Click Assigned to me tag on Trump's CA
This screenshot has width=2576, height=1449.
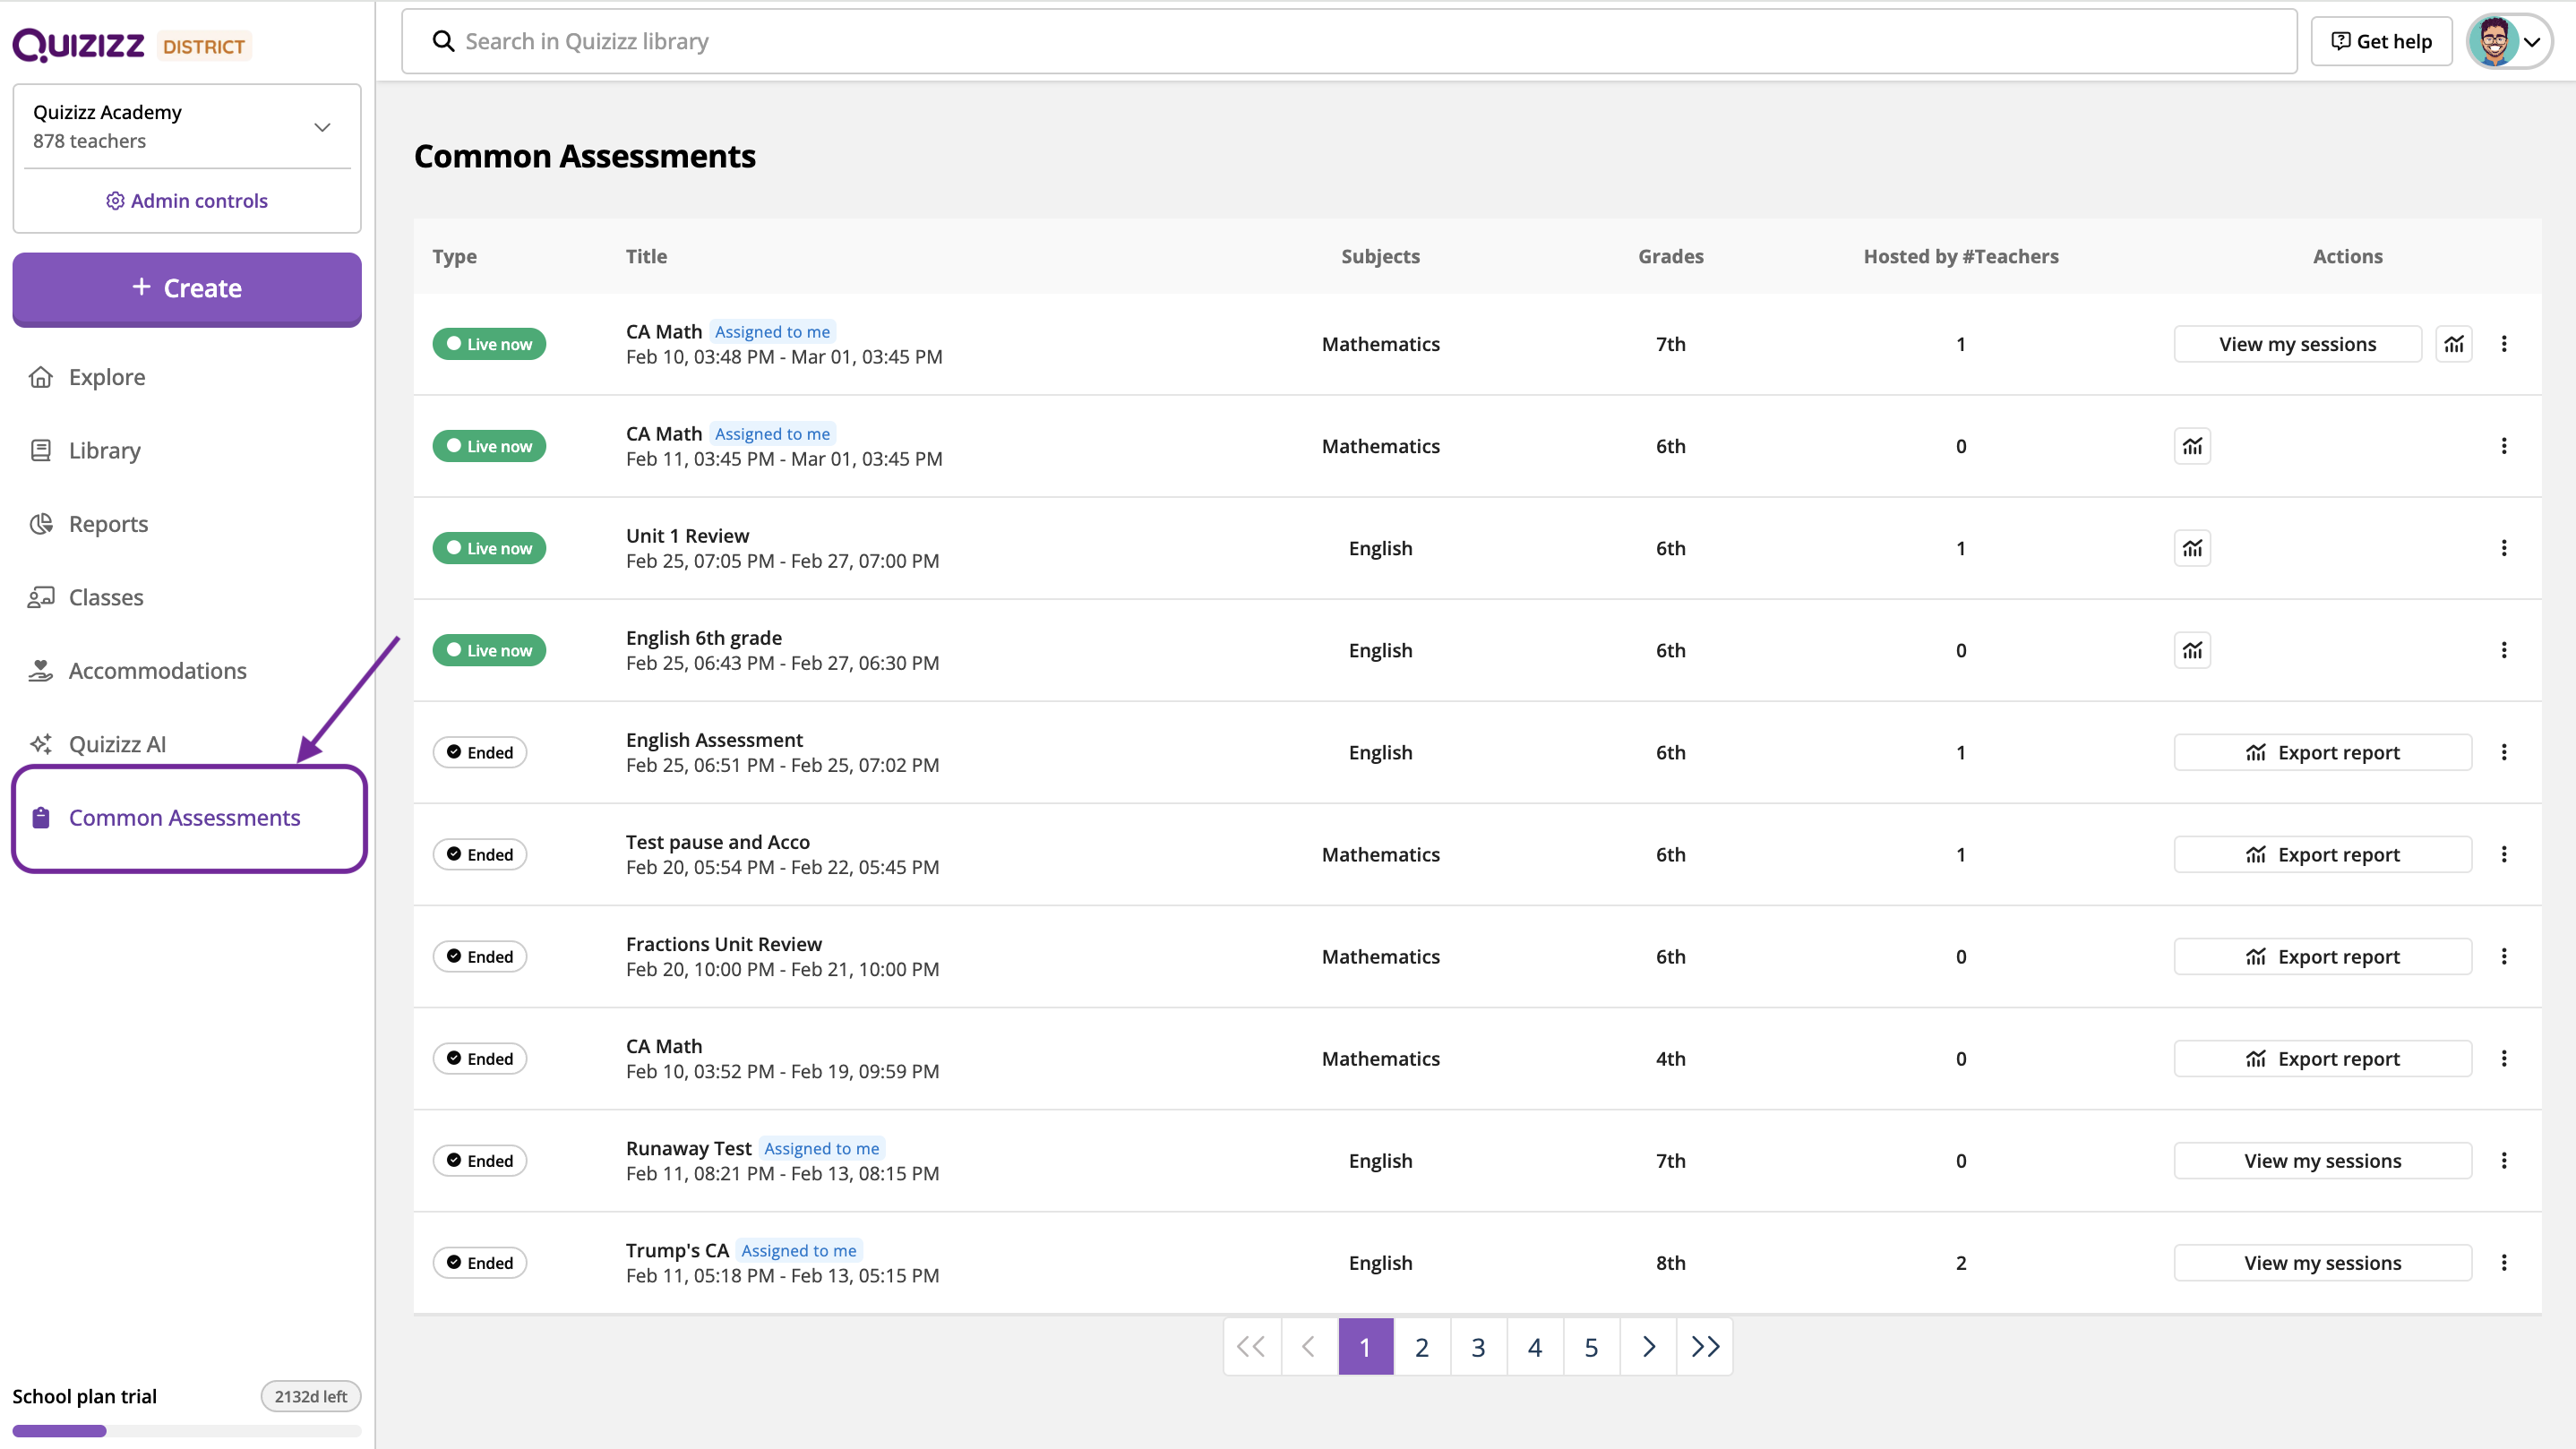(798, 1251)
